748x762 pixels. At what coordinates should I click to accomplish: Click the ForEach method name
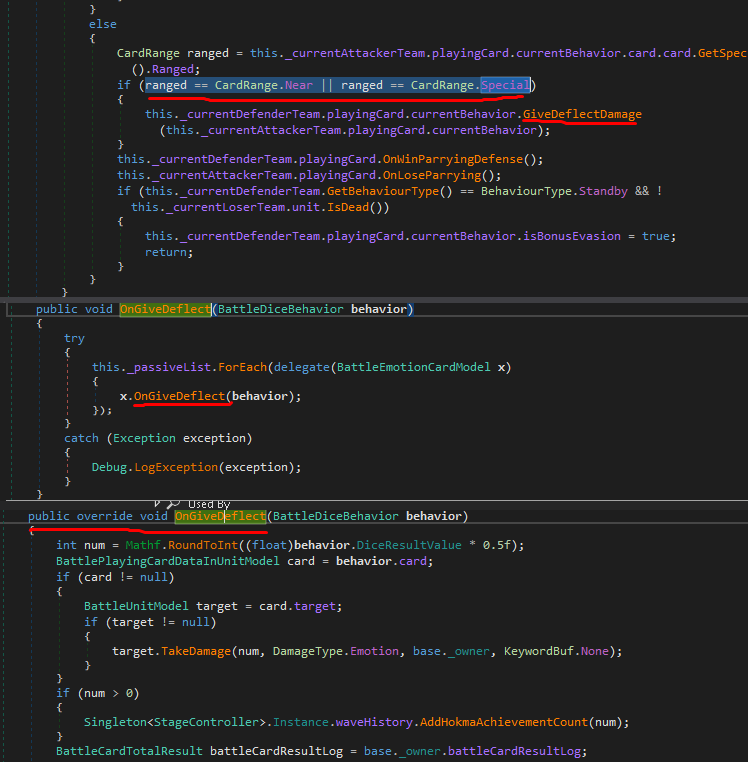point(242,367)
